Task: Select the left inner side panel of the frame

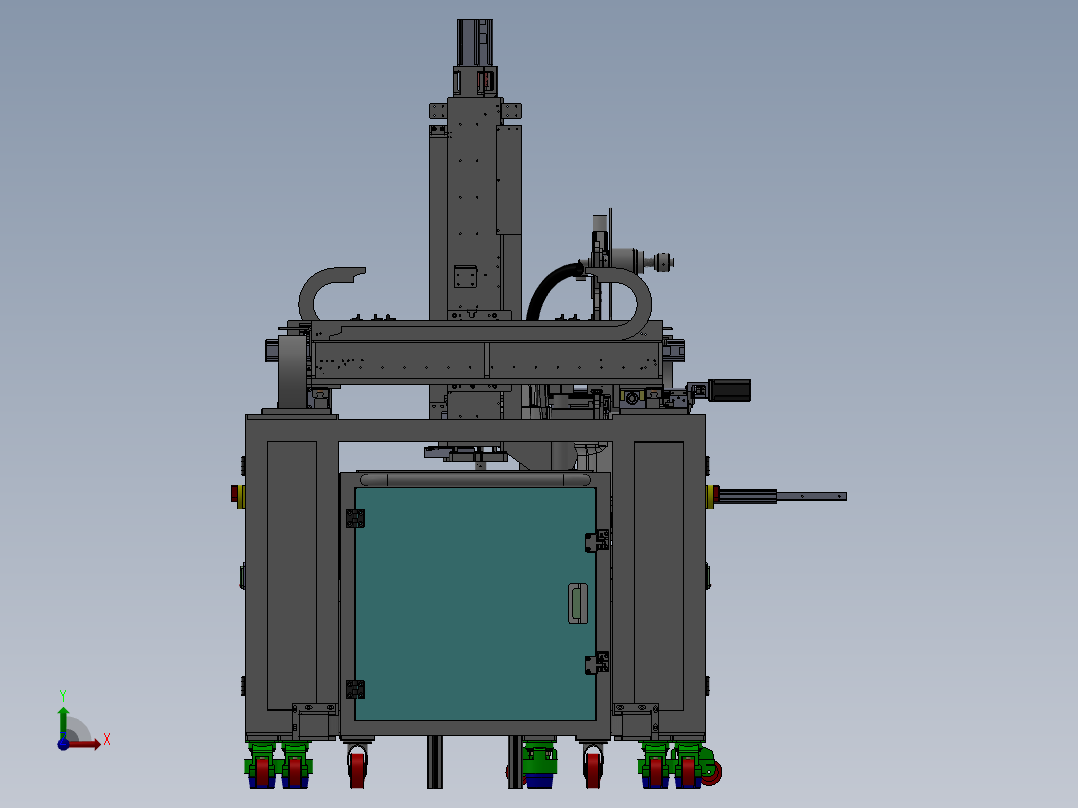Action: pyautogui.click(x=292, y=576)
